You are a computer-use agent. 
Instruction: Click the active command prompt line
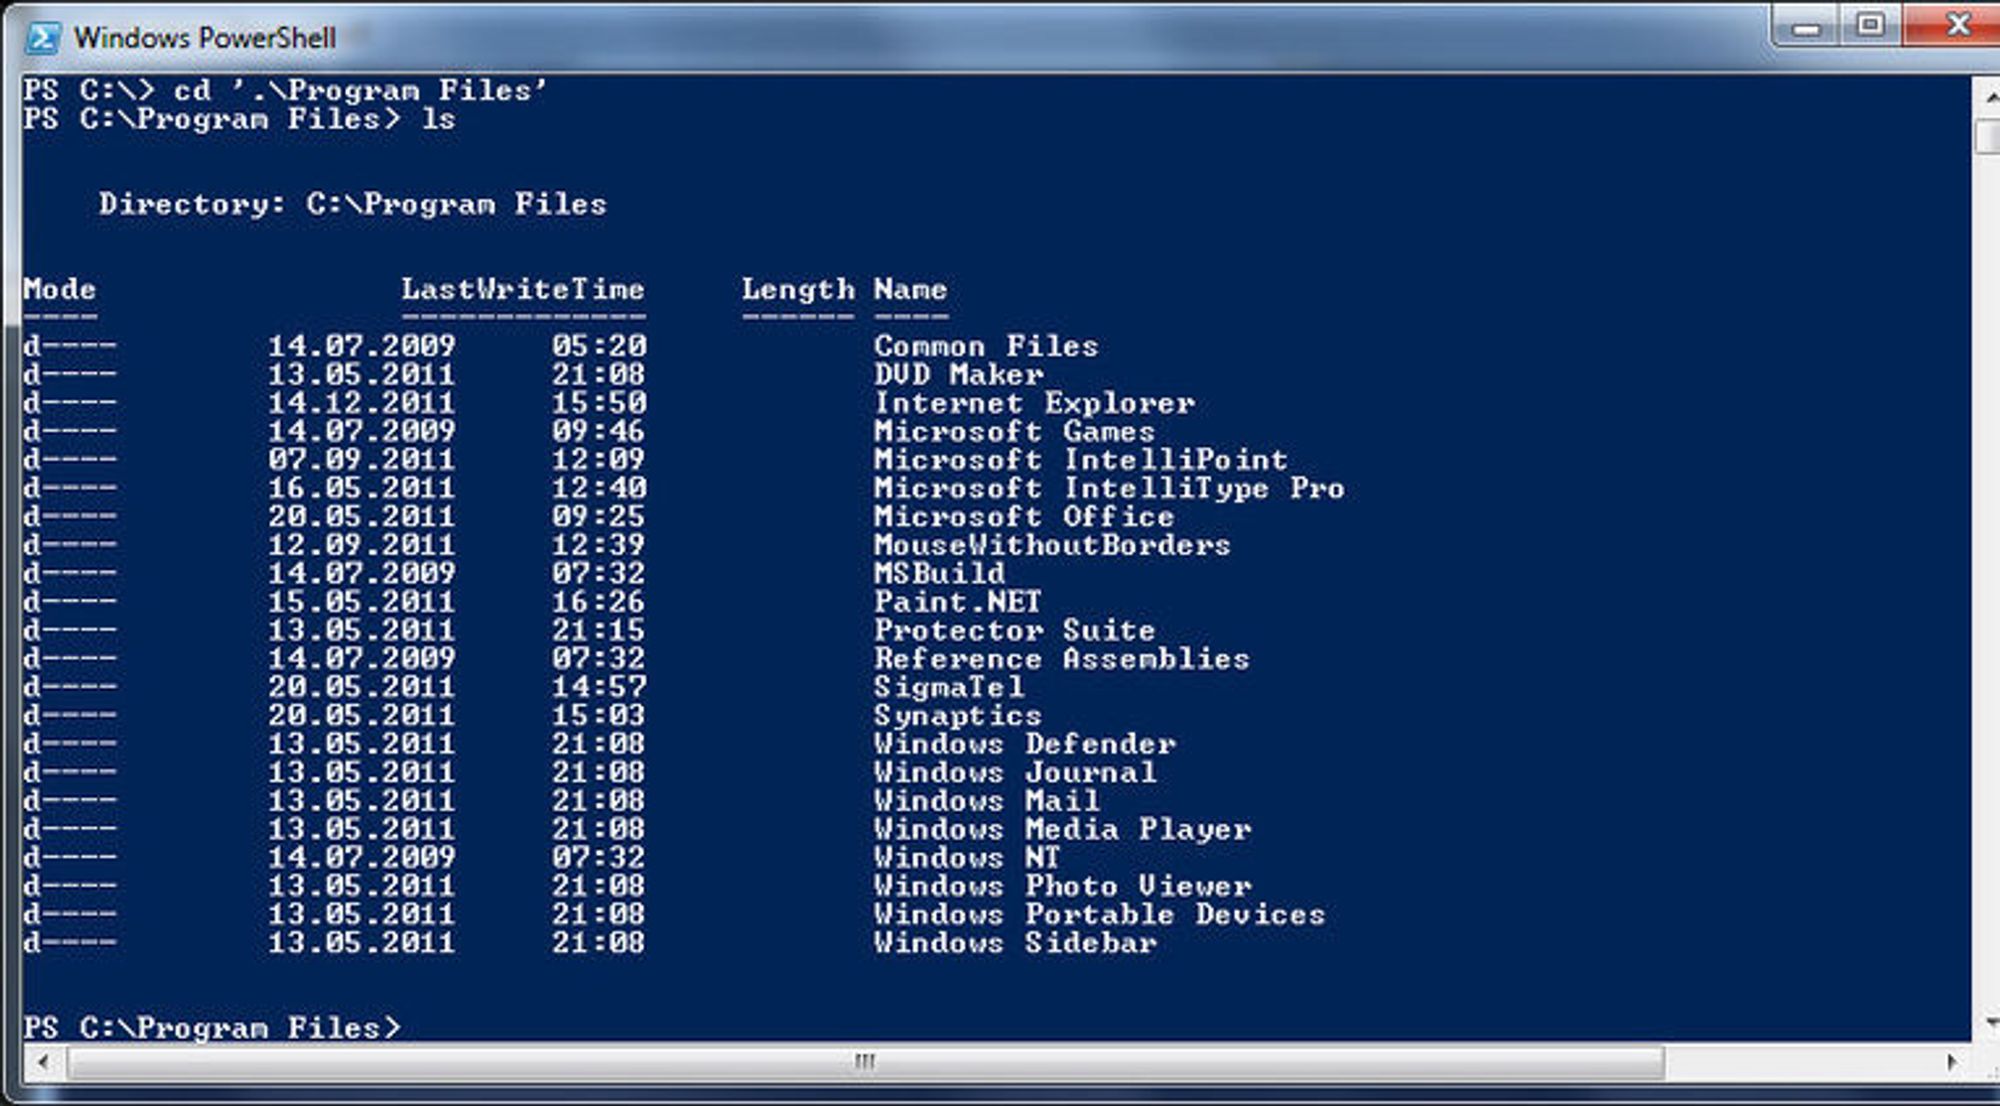pos(215,1027)
